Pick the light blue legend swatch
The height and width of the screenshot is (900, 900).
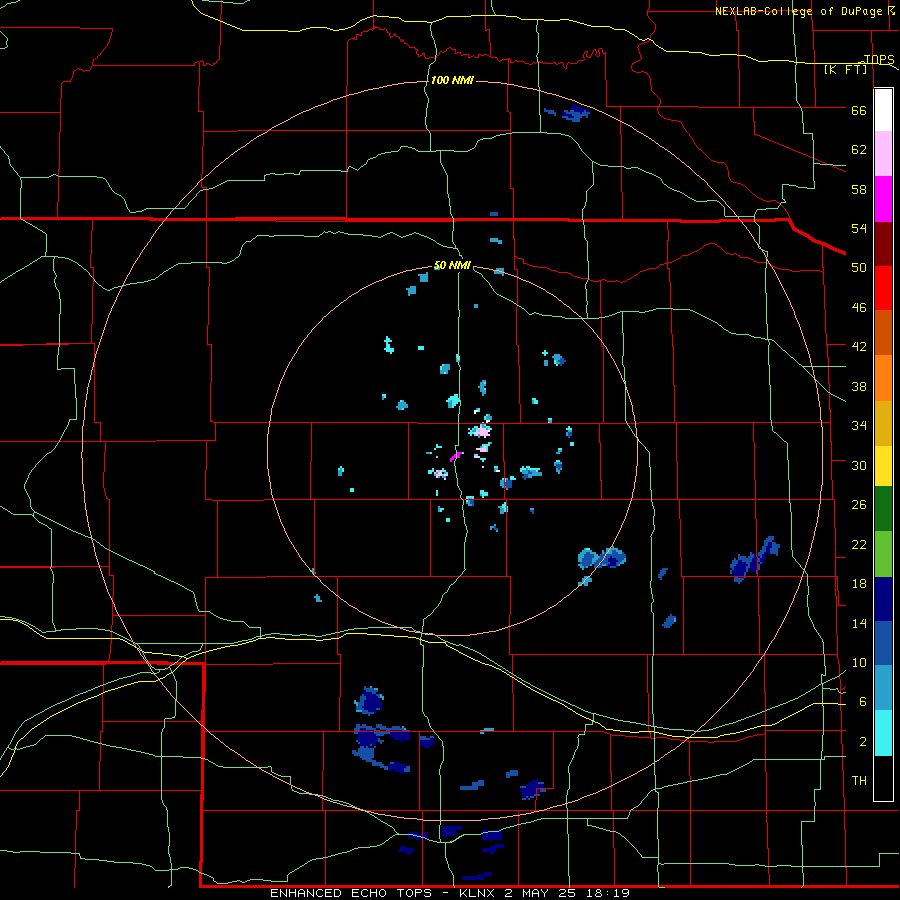click(883, 688)
